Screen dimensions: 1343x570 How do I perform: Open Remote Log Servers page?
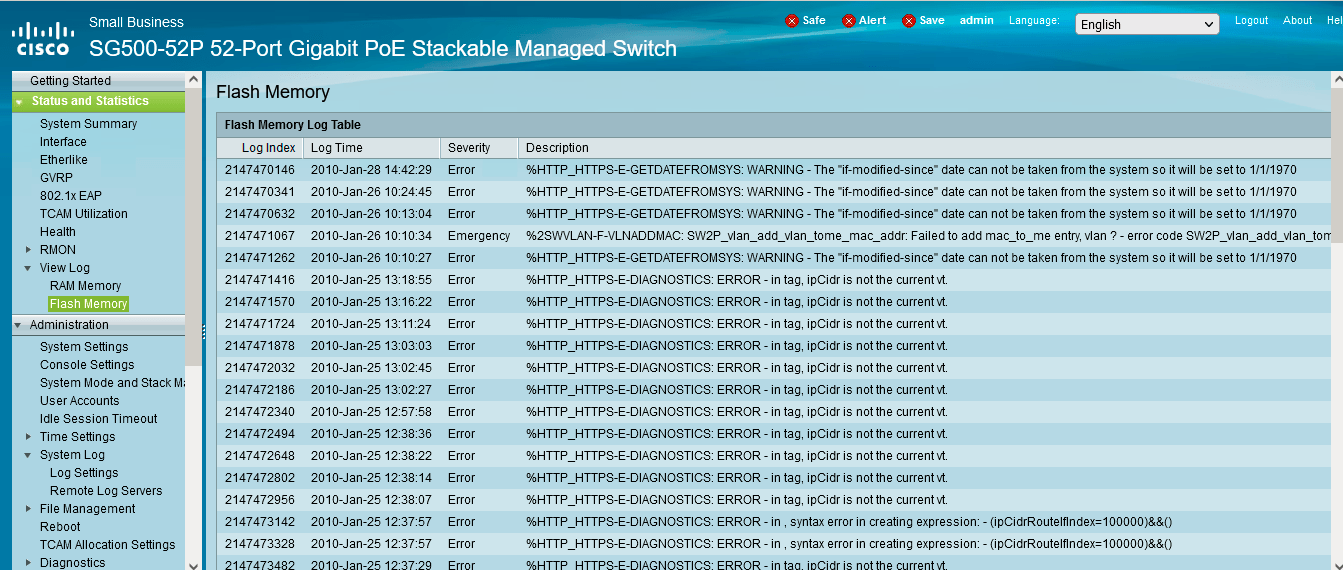(x=106, y=491)
